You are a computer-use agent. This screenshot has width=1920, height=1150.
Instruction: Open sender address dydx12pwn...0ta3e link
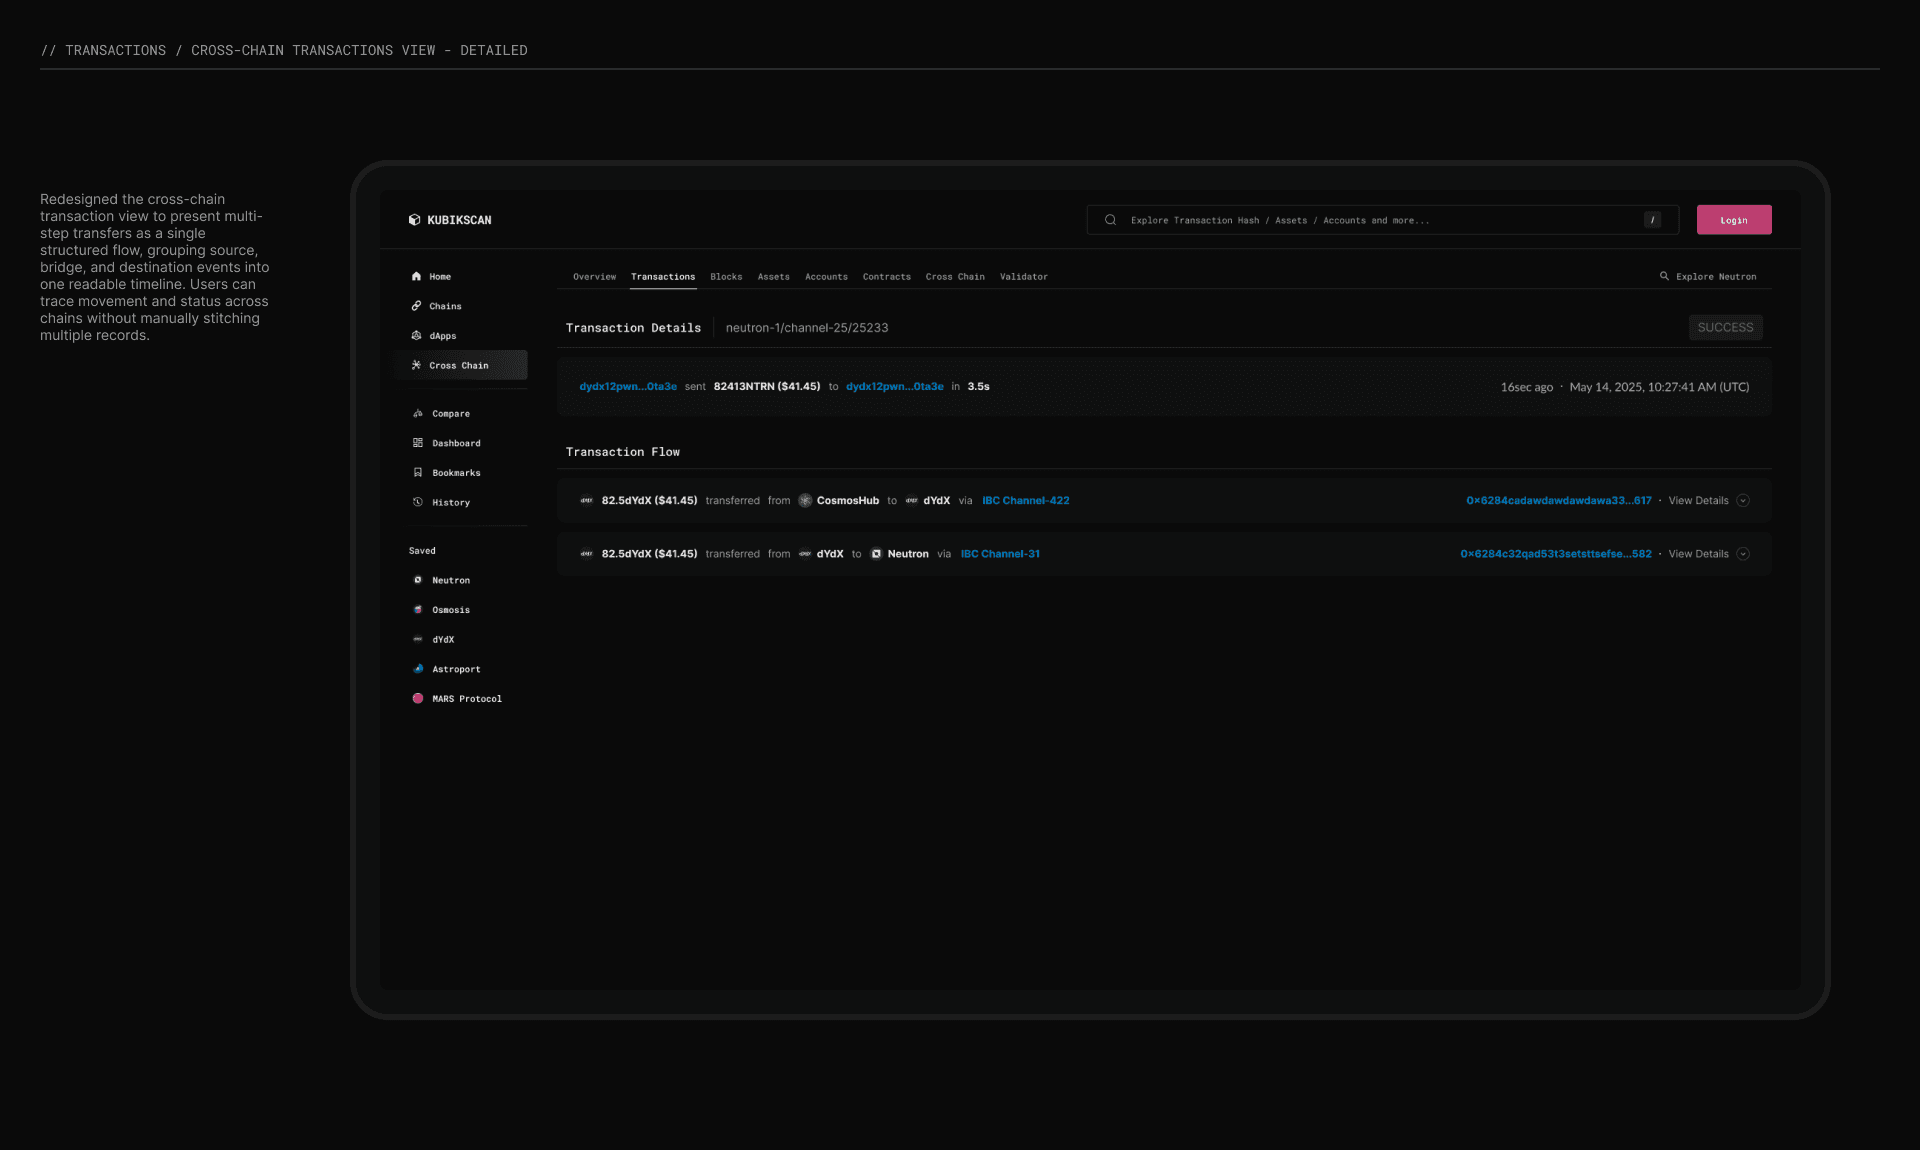pos(628,387)
